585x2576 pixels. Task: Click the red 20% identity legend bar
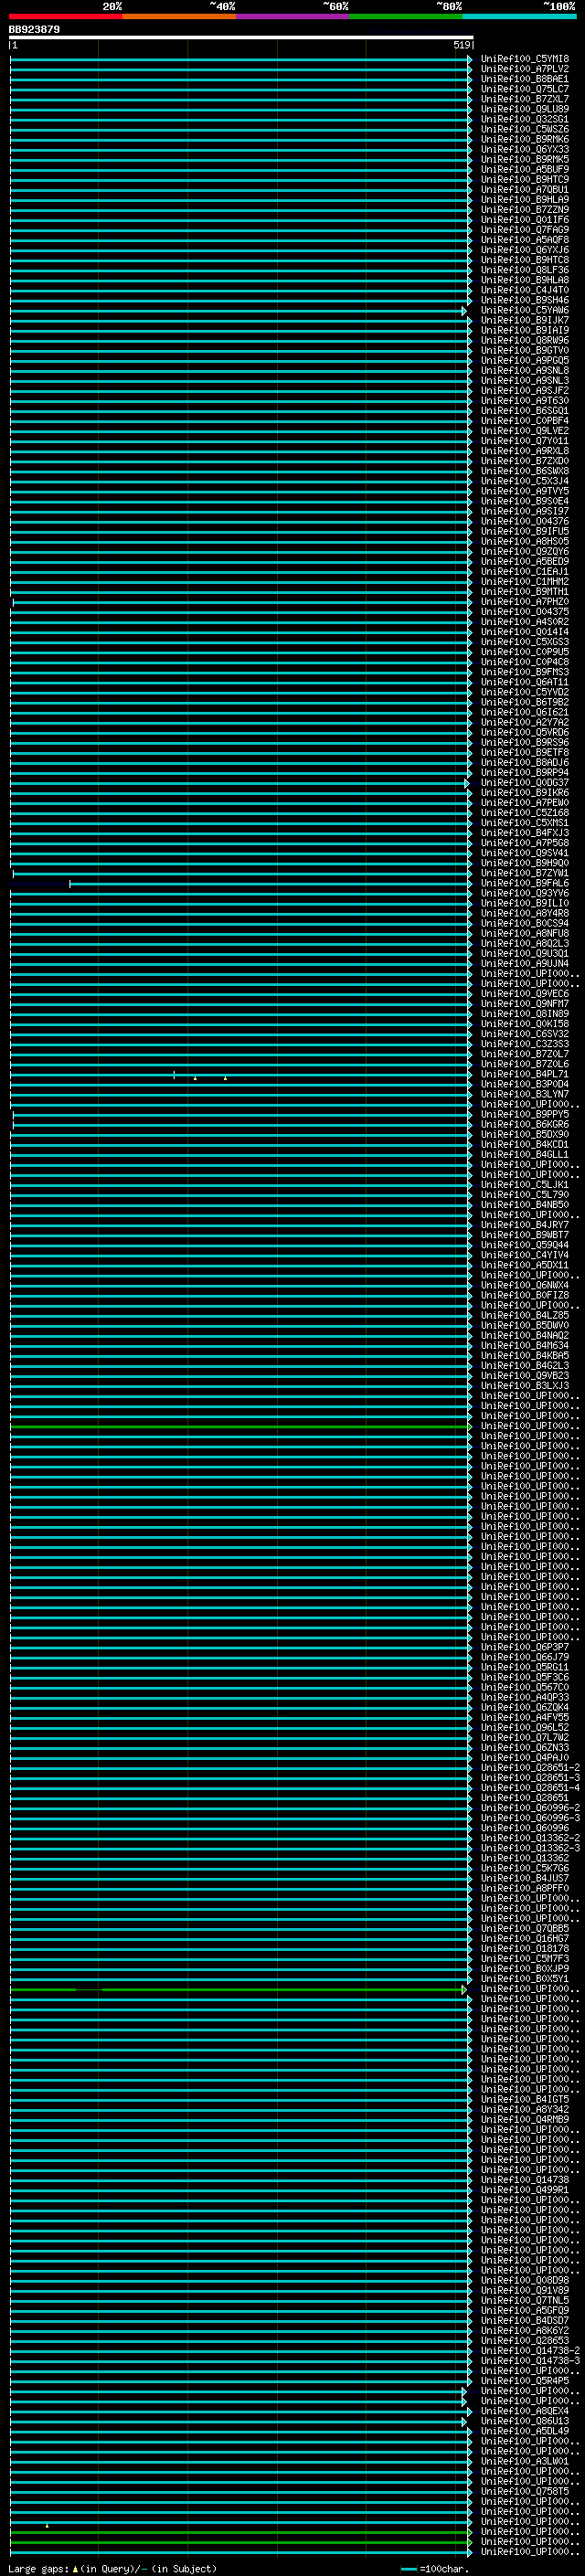pos(65,16)
